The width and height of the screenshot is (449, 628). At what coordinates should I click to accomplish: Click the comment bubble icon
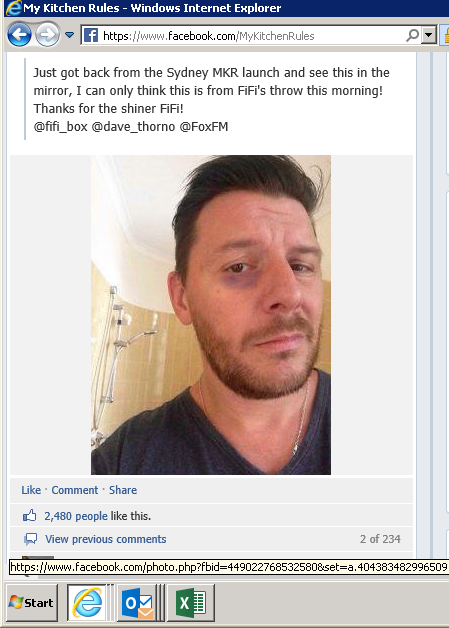pos(30,539)
